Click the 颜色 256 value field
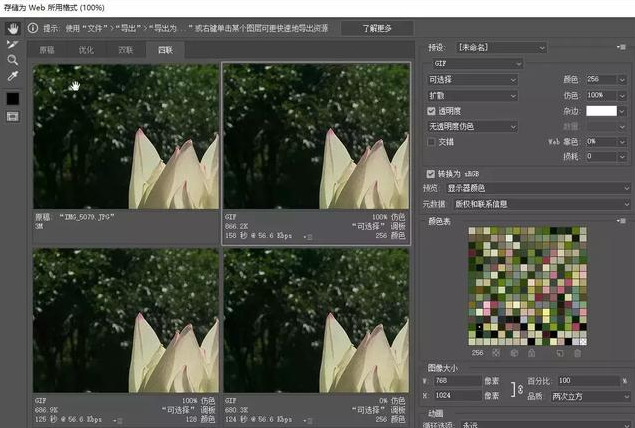635x428 pixels. 601,79
